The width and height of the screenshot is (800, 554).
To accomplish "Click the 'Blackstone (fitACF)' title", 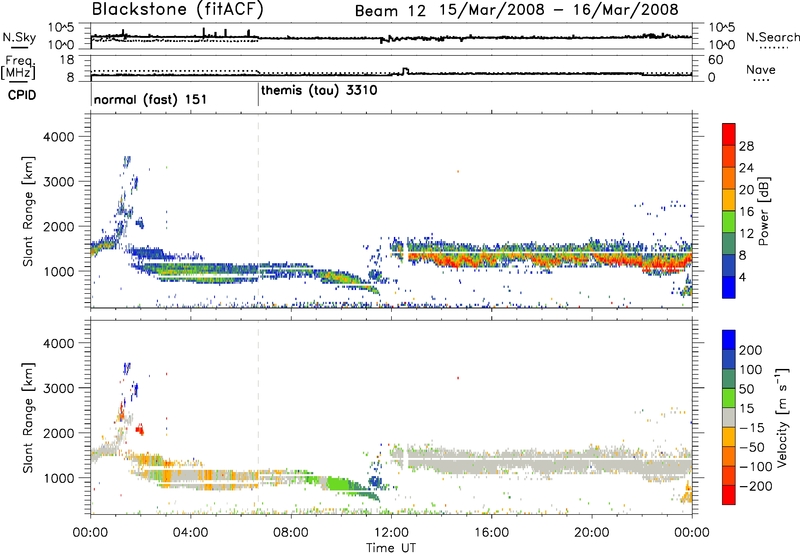I will [x=178, y=10].
